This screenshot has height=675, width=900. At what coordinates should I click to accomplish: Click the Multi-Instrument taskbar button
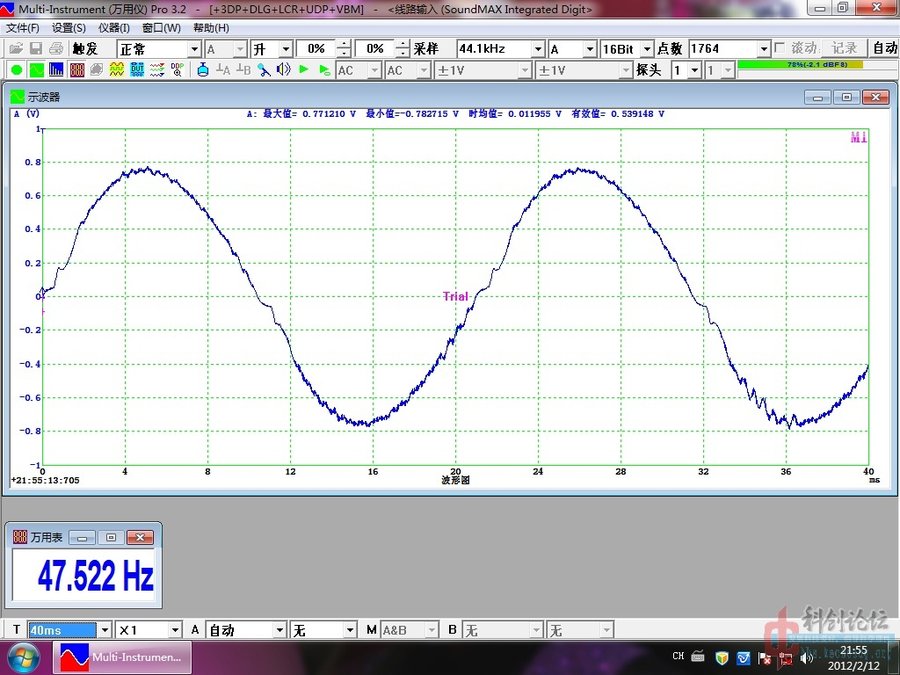click(122, 658)
